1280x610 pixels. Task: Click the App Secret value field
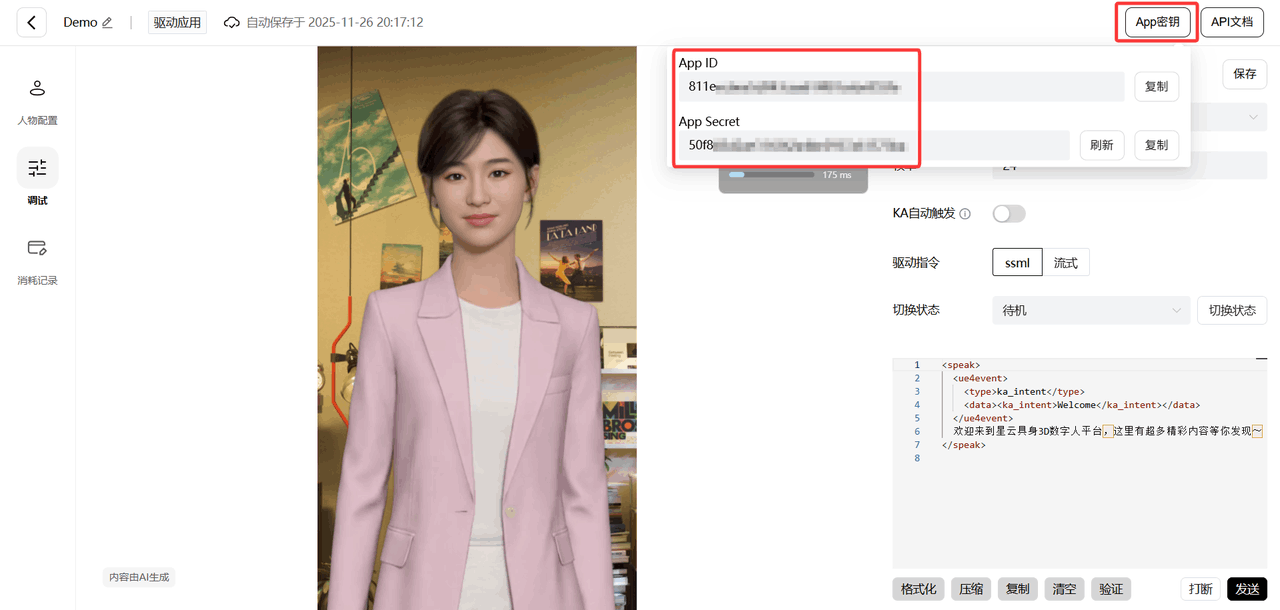[x=874, y=145]
